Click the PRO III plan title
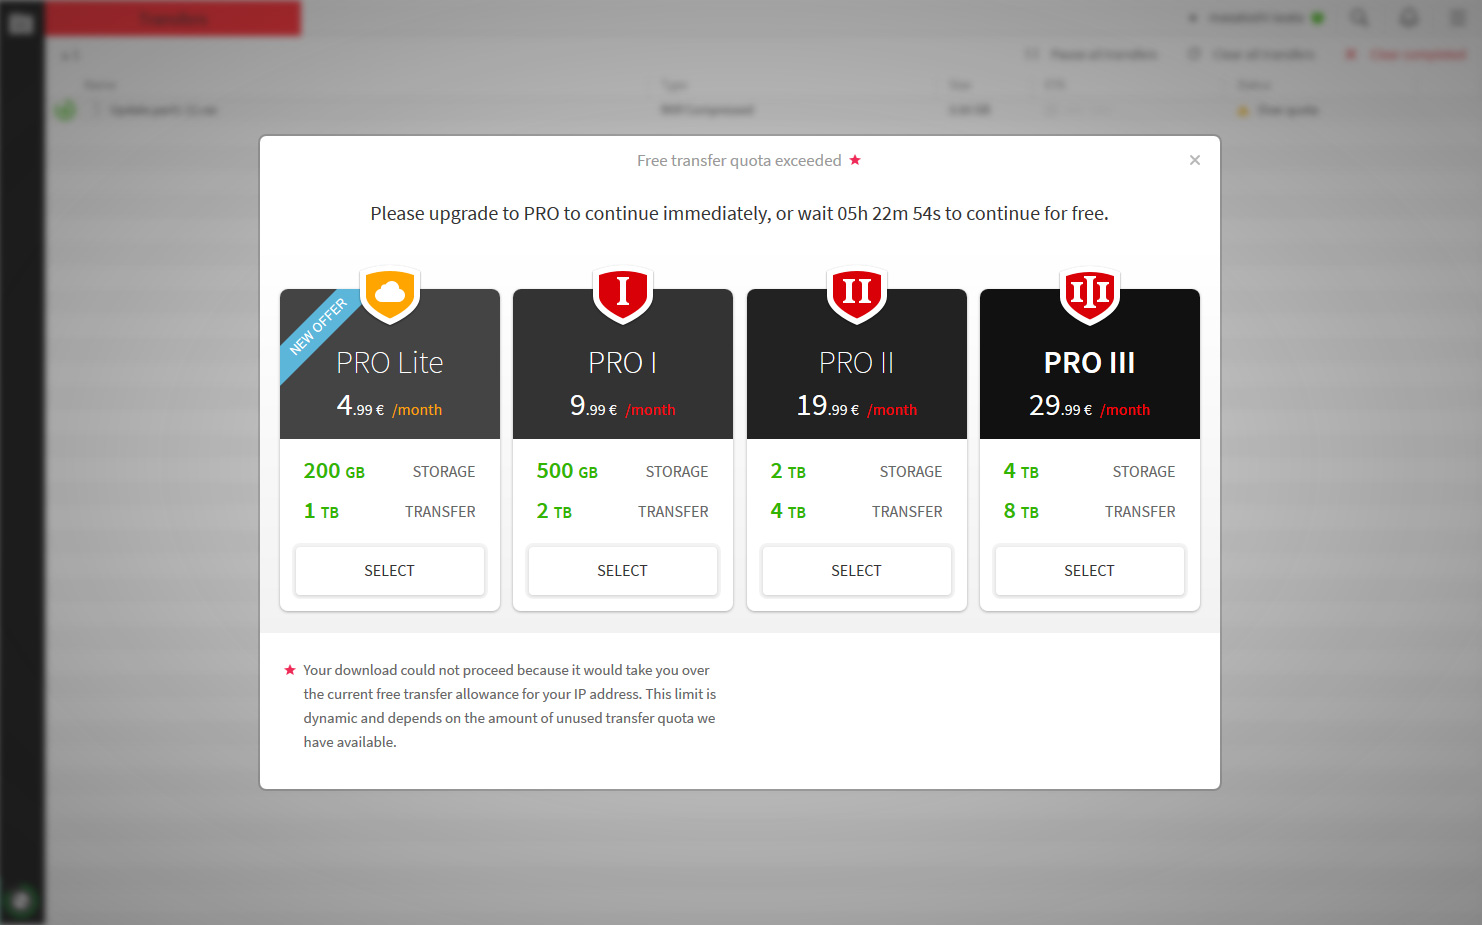This screenshot has width=1482, height=925. point(1090,362)
